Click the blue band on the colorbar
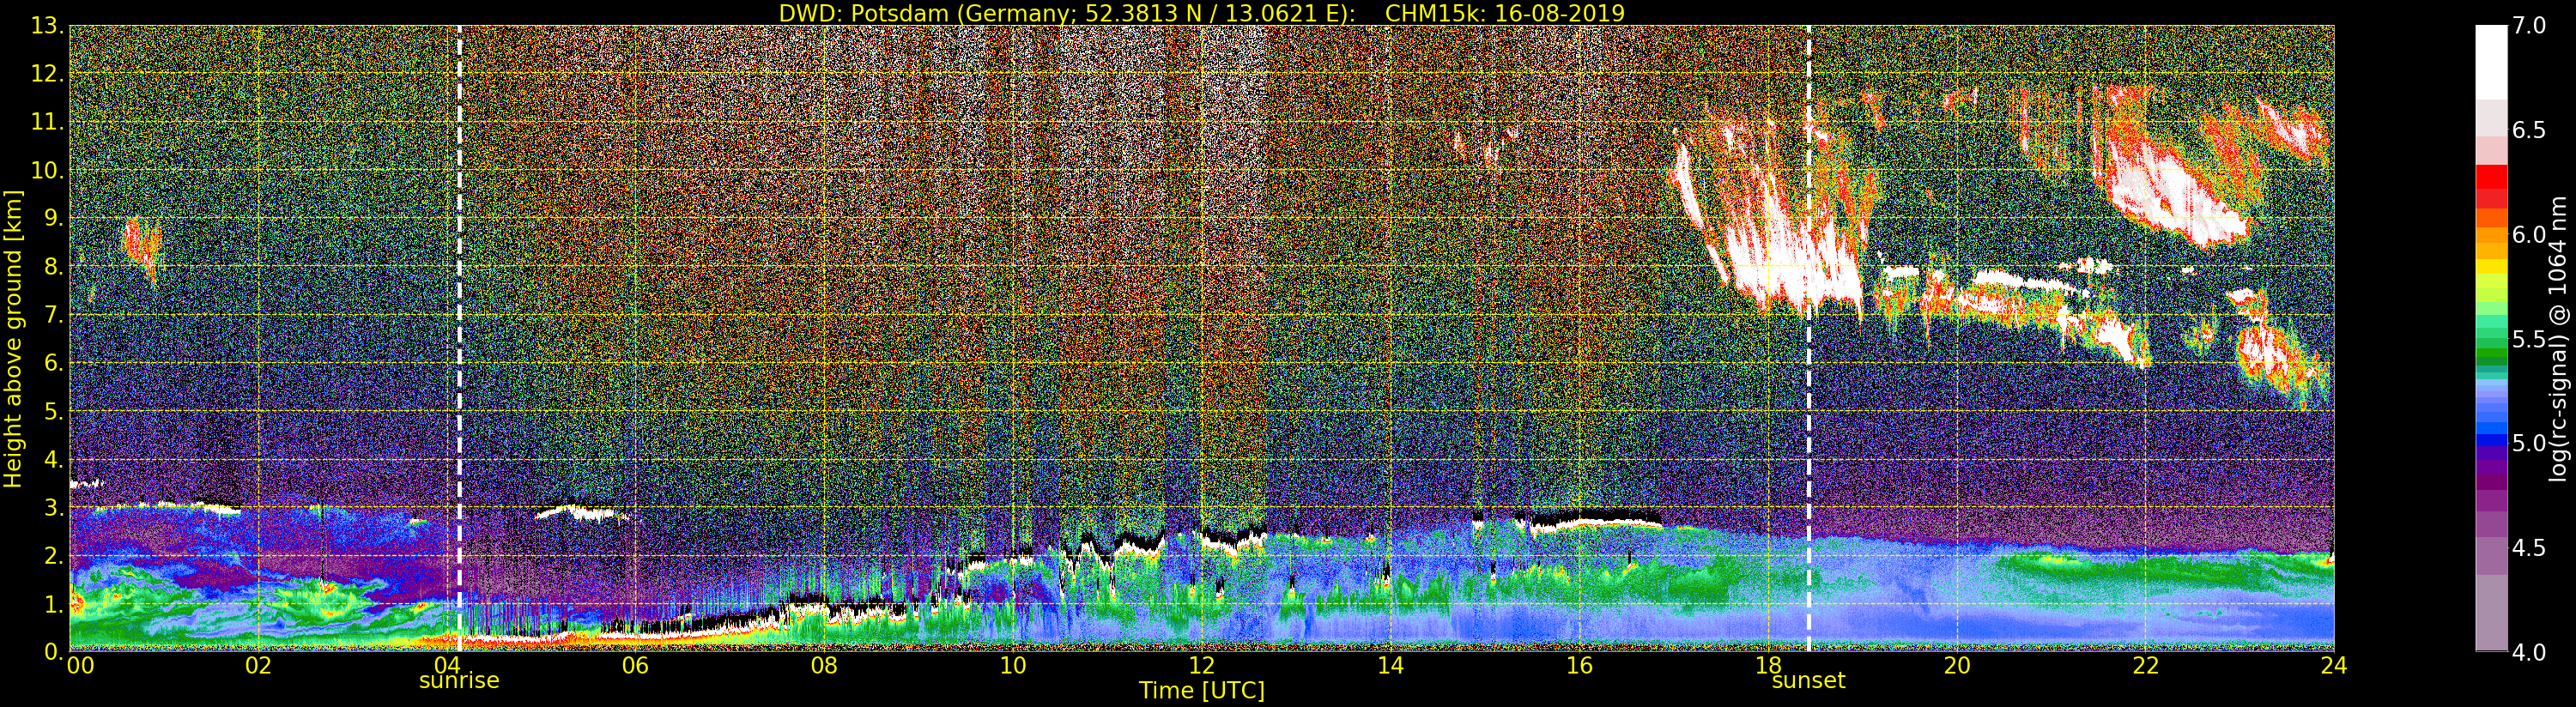The width and height of the screenshot is (2576, 707). point(2491,435)
